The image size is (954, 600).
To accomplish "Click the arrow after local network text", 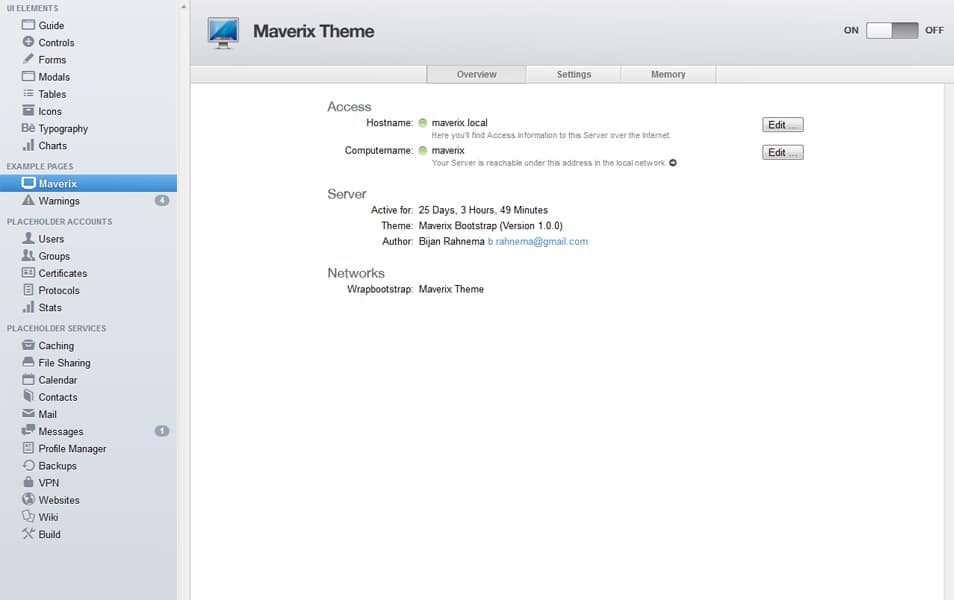I will [673, 163].
